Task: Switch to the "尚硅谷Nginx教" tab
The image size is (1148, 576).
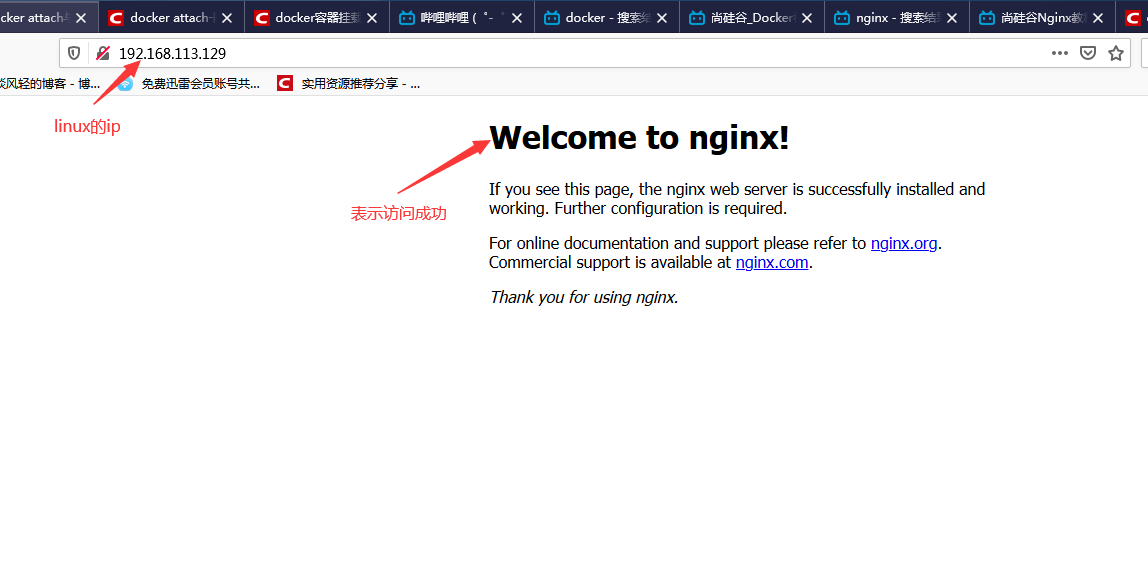Action: [x=1042, y=18]
